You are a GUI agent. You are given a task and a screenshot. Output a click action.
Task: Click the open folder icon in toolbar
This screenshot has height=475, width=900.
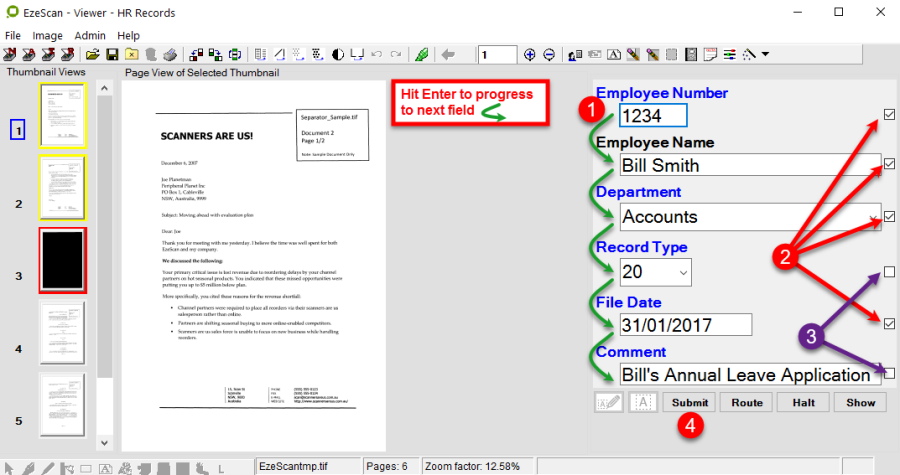click(92, 54)
